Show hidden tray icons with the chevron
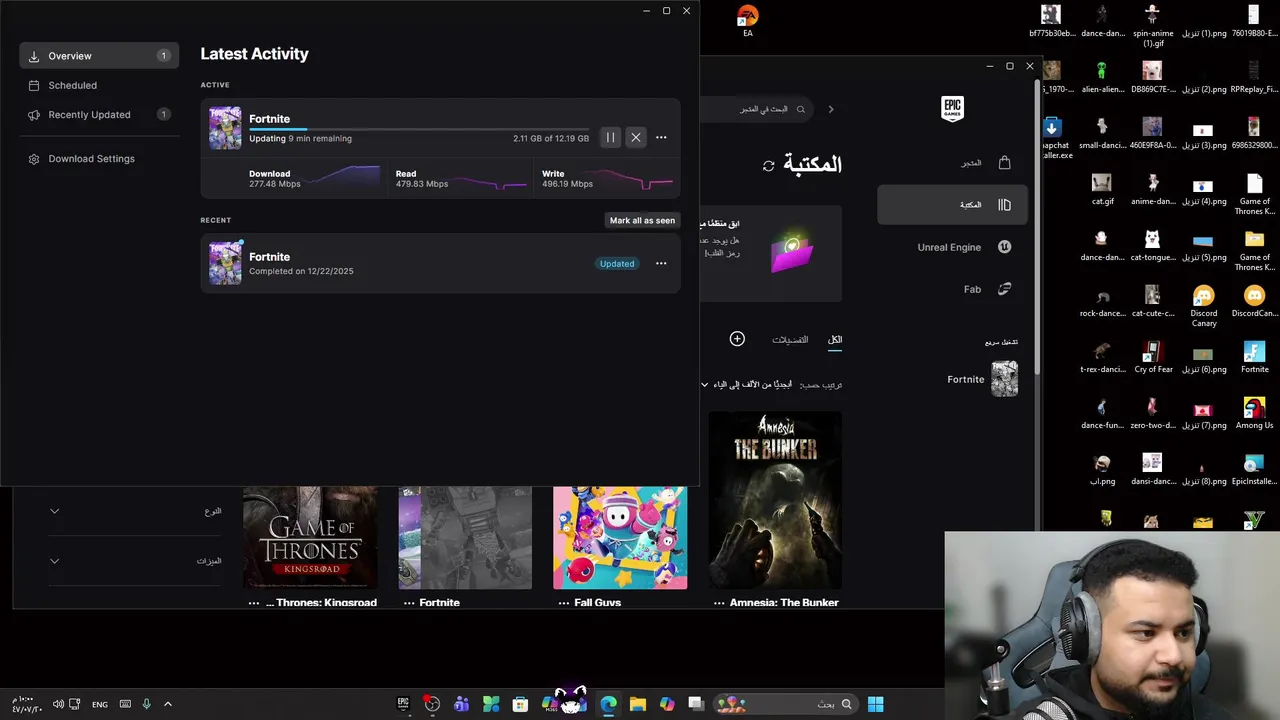The width and height of the screenshot is (1280, 720). (x=167, y=704)
